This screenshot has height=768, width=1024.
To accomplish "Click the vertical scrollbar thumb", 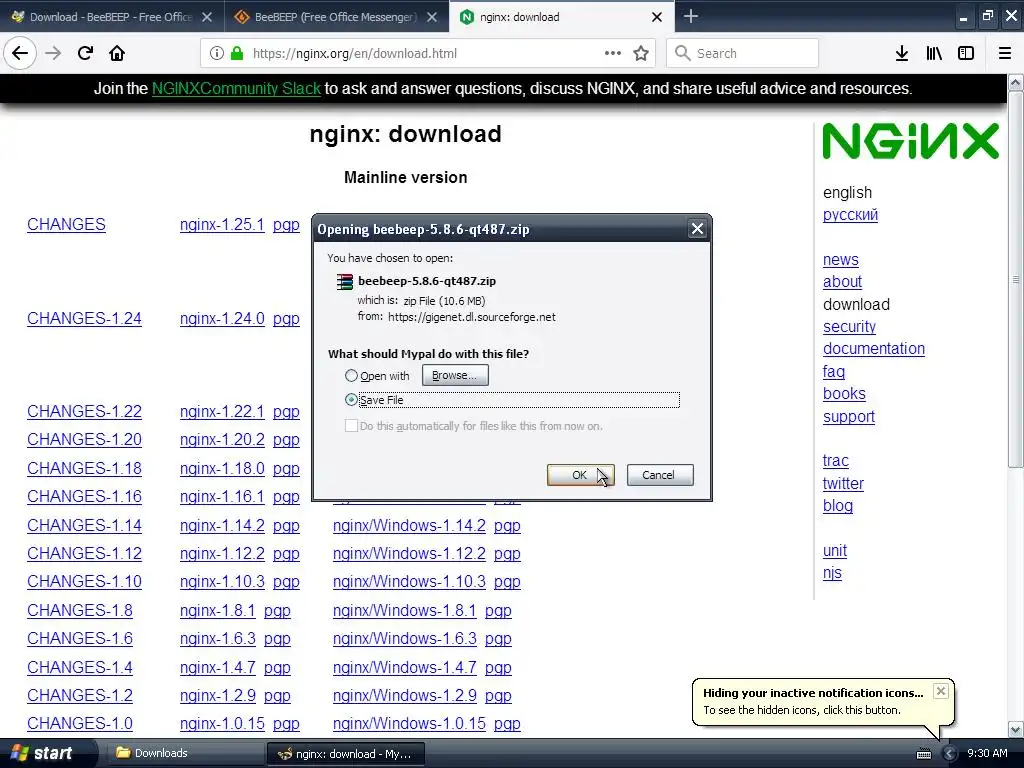I will pyautogui.click(x=1016, y=279).
